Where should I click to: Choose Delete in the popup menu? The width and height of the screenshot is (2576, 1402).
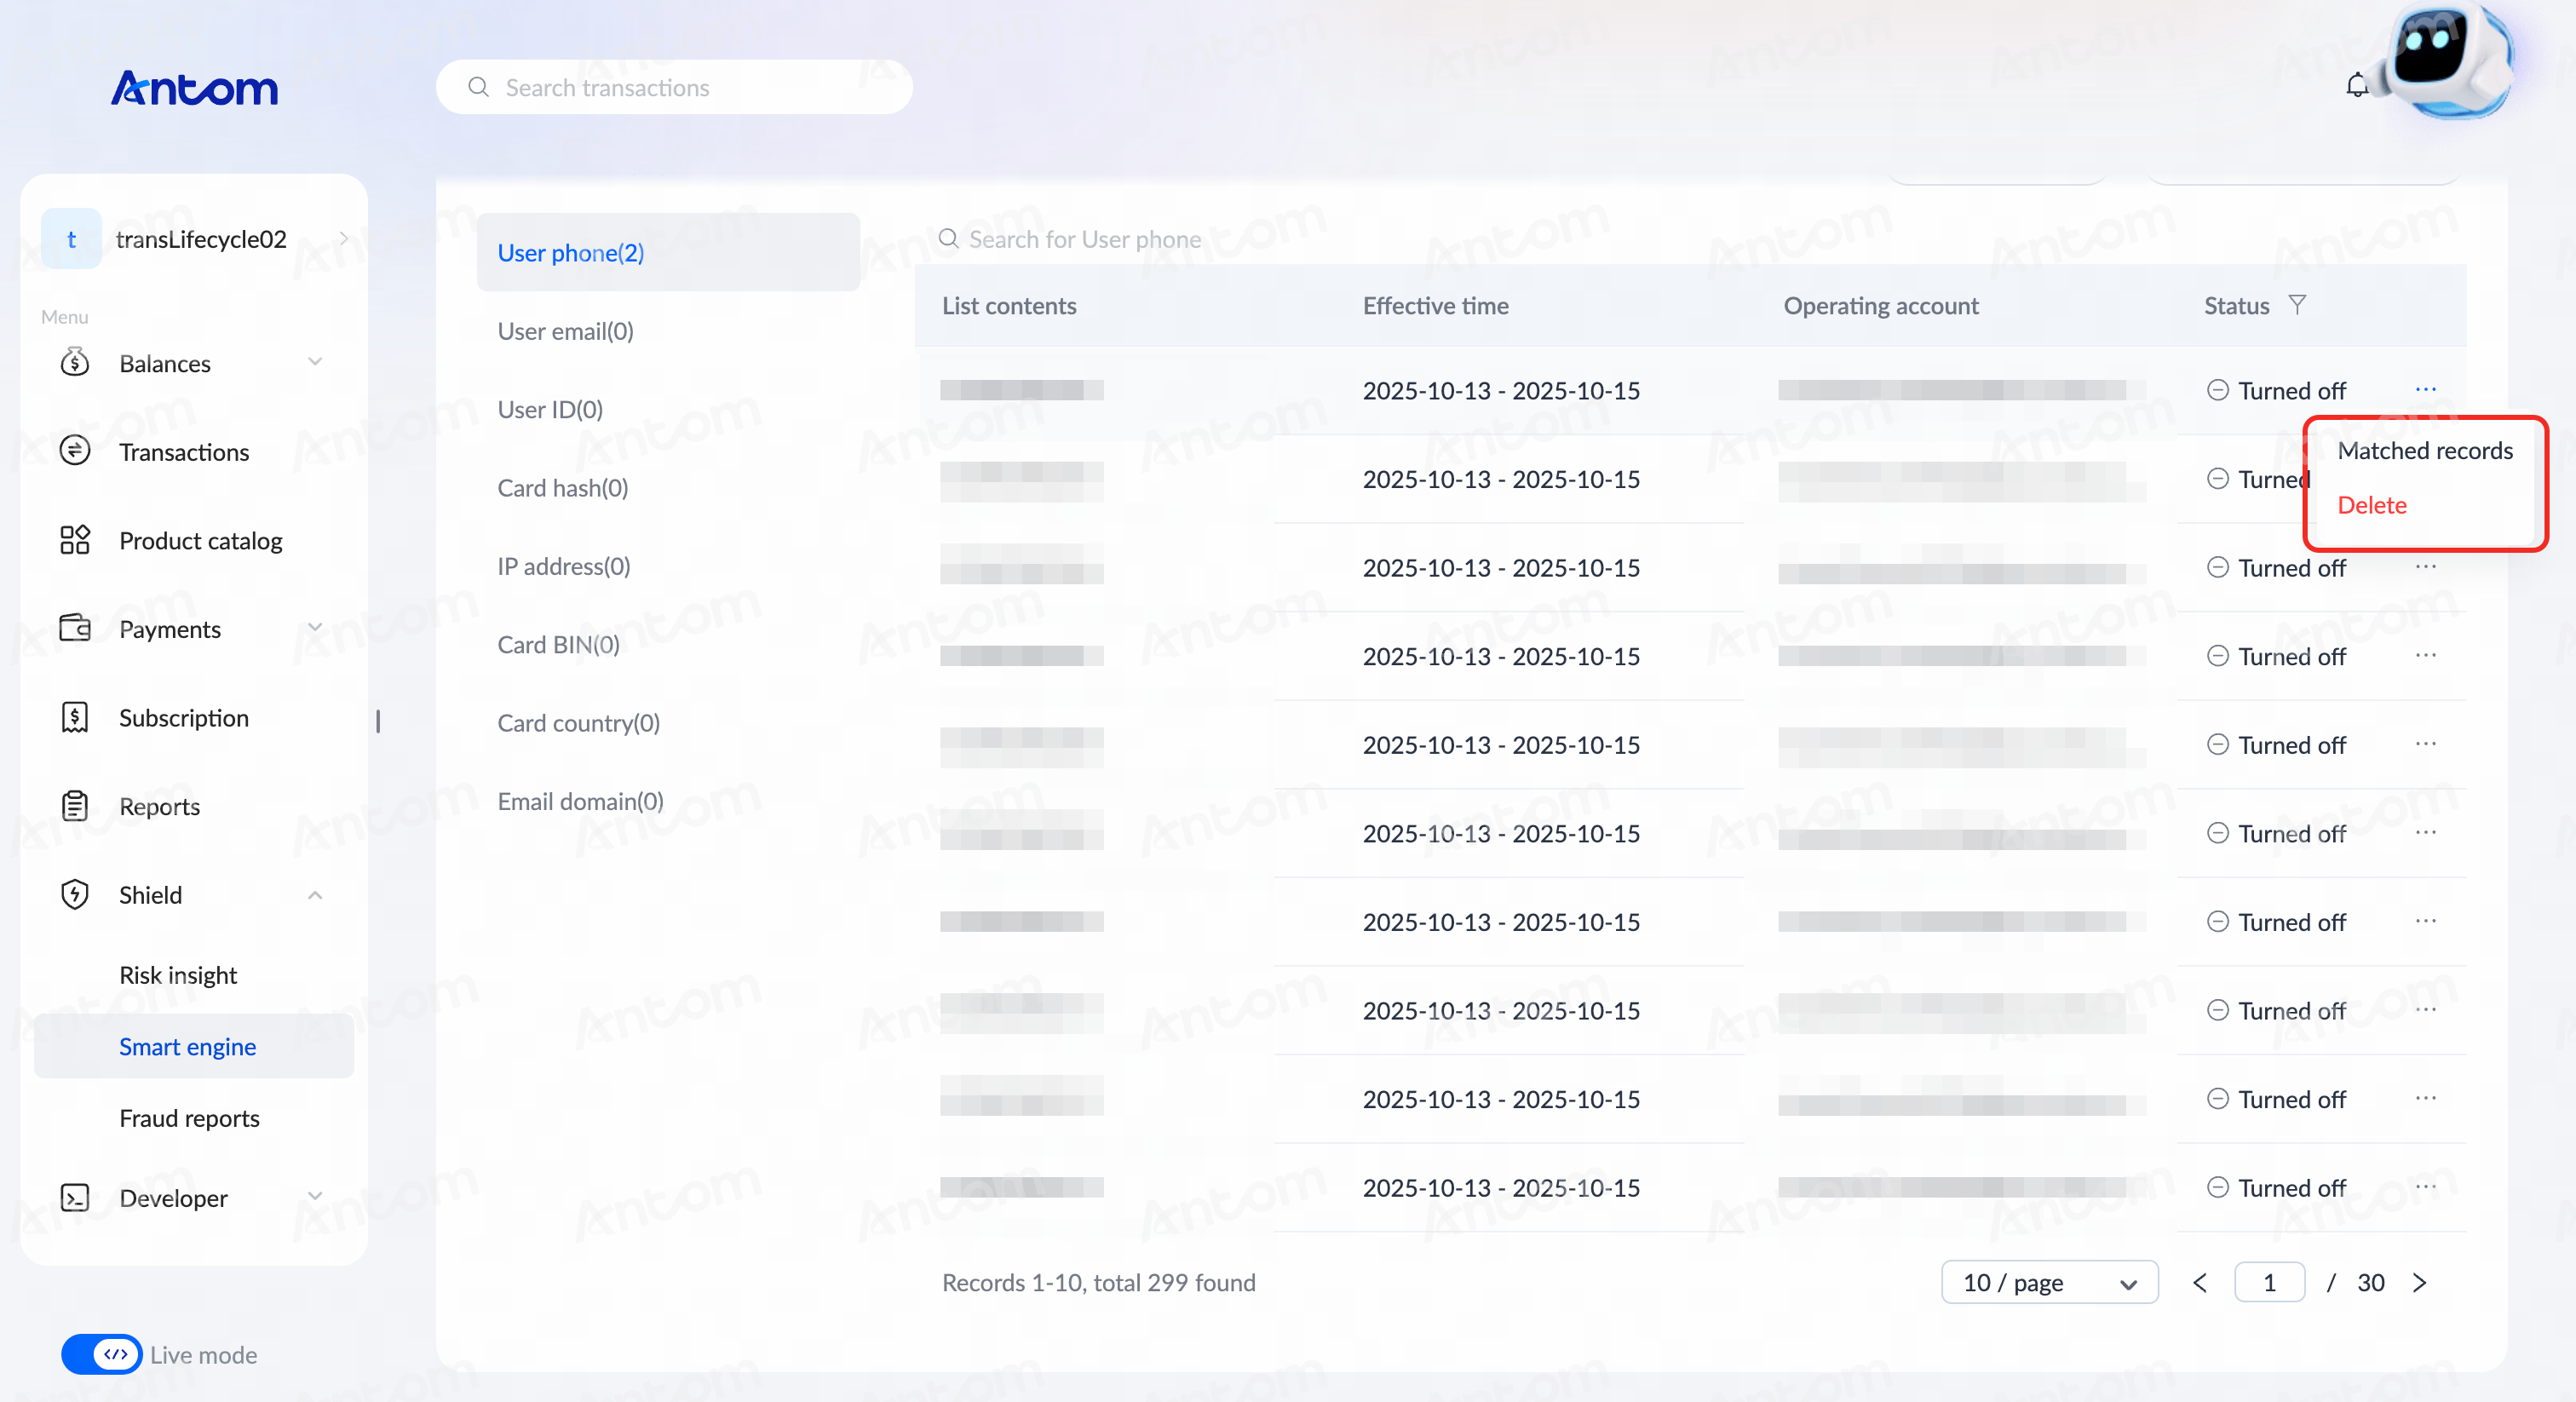[2372, 505]
